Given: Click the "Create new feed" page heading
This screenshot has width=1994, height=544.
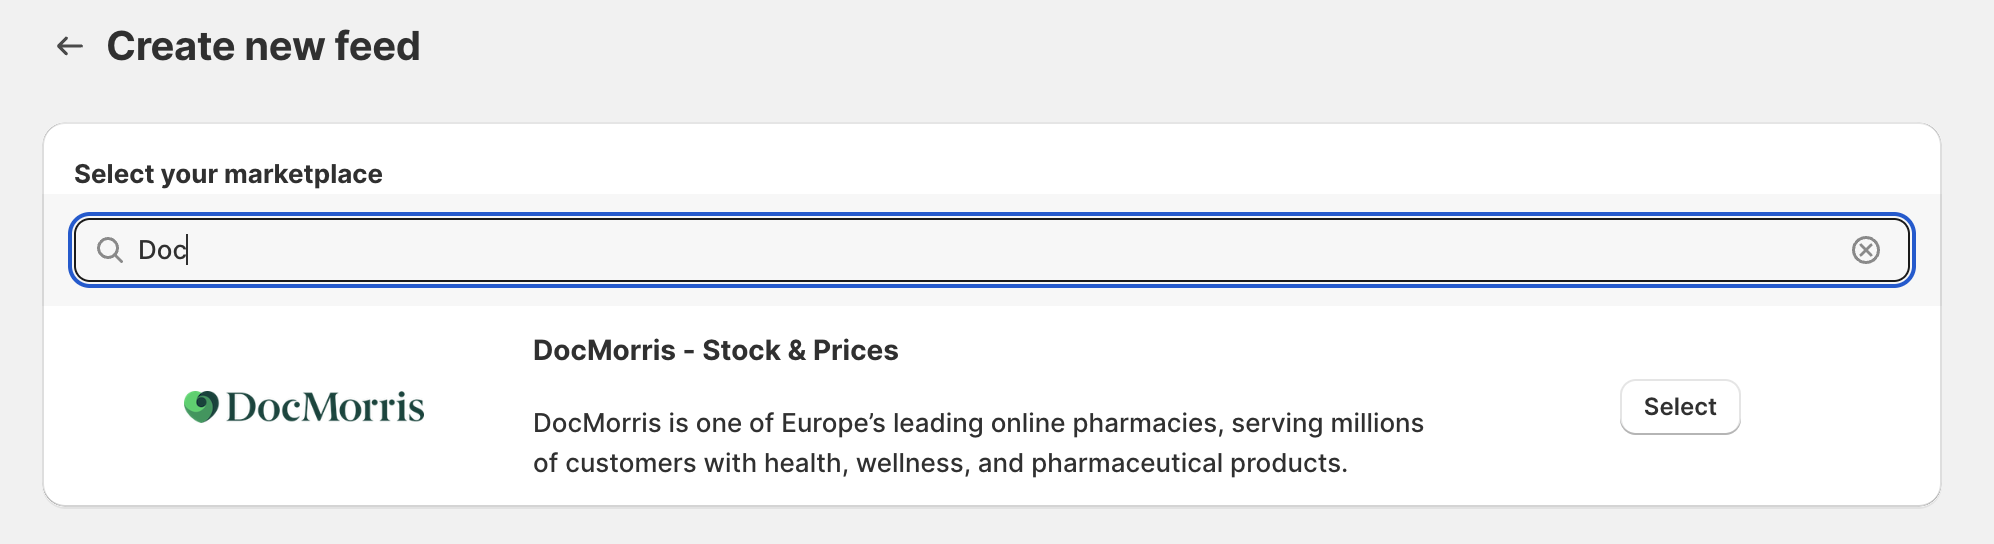Looking at the screenshot, I should click(x=263, y=46).
